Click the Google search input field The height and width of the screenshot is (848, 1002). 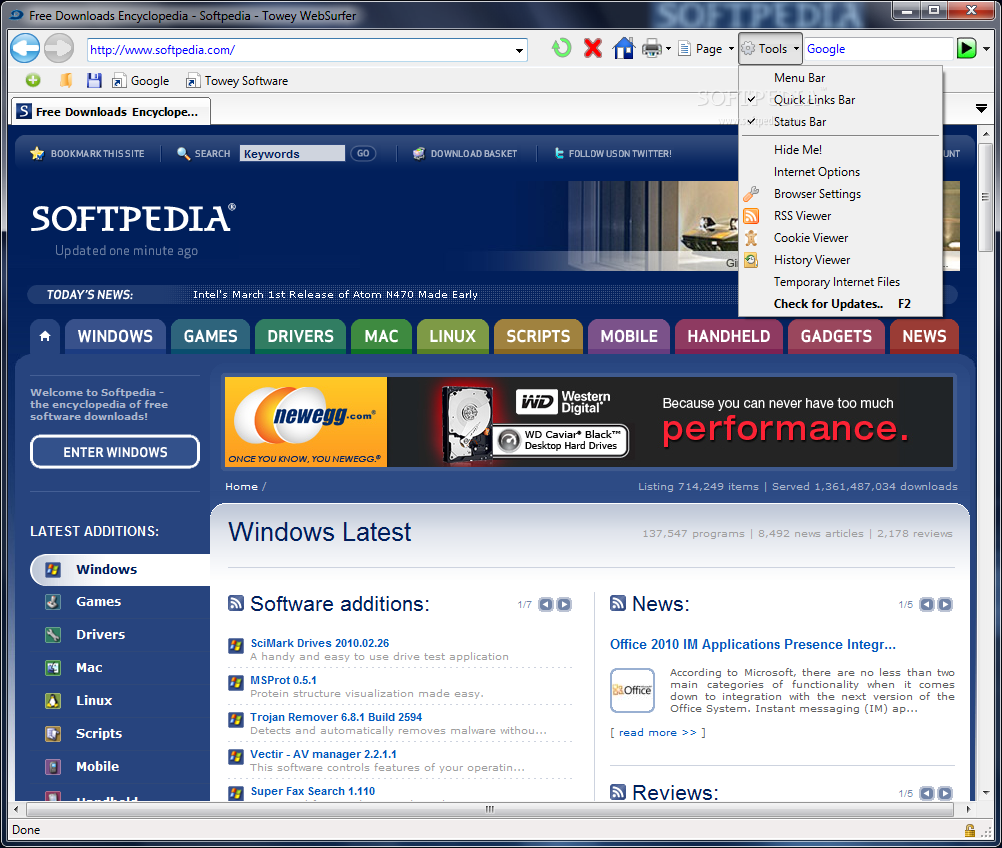pyautogui.click(x=878, y=49)
